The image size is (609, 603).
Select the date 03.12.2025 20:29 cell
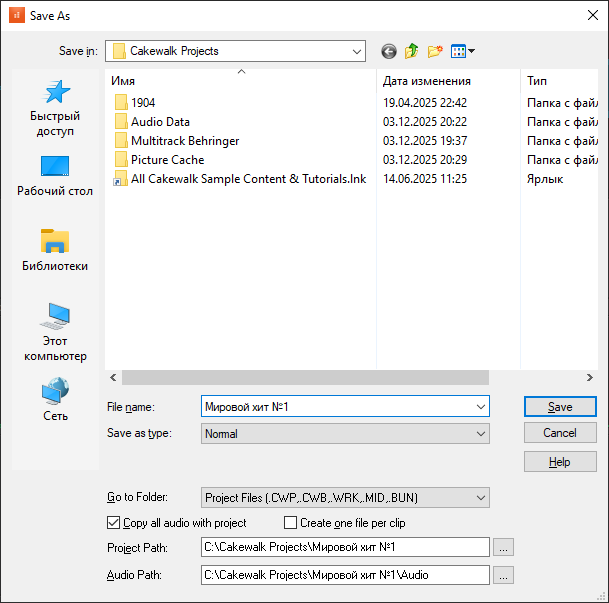click(425, 160)
